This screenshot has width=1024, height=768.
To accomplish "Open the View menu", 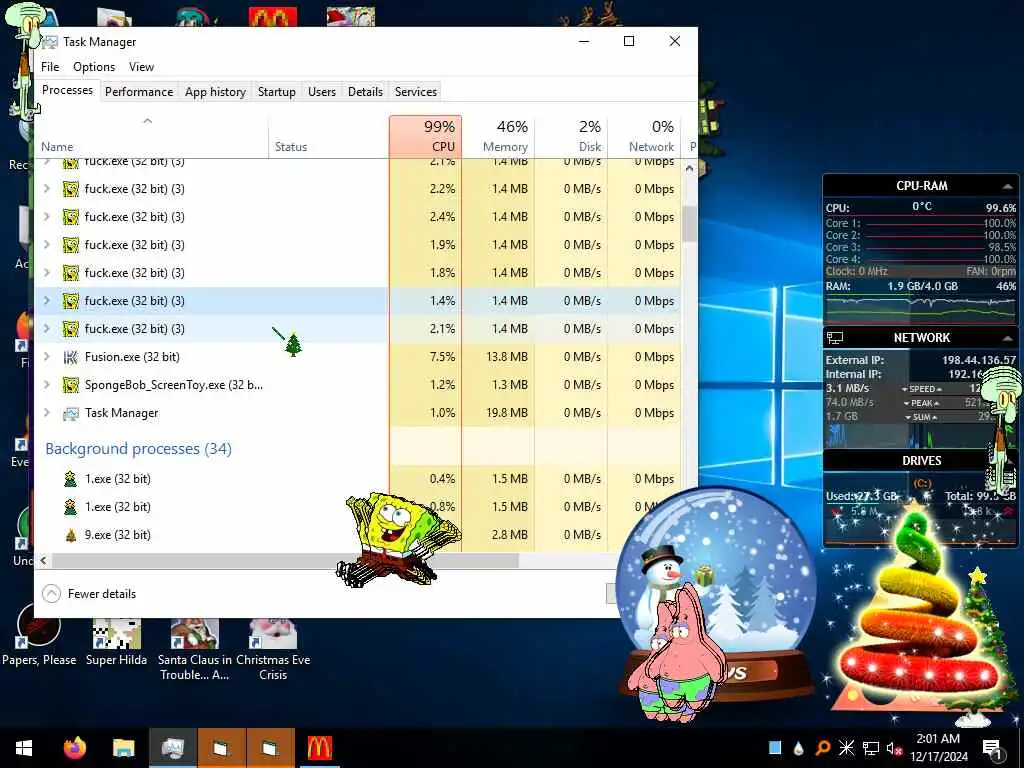I will 141,67.
